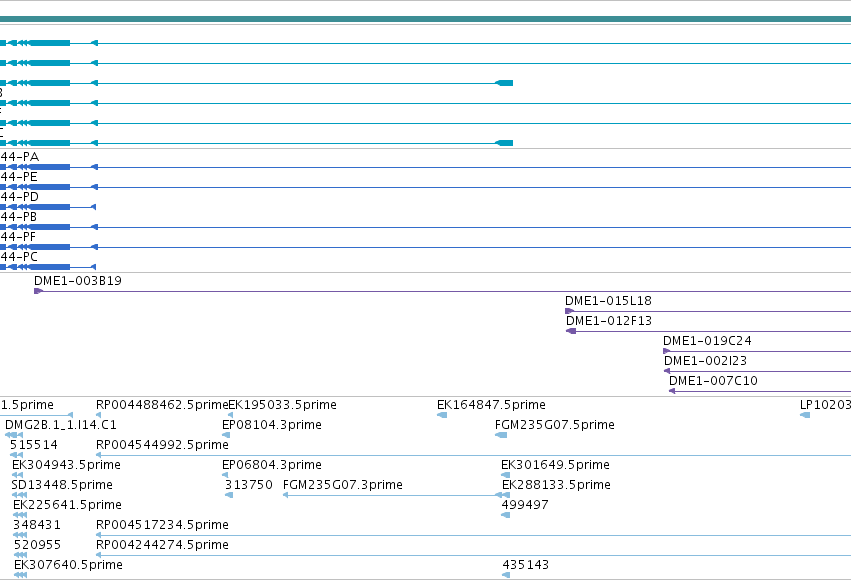Screen dimensions: 851x580
Task: Click the arrow glyph under the 435143 label
Action: point(506,575)
